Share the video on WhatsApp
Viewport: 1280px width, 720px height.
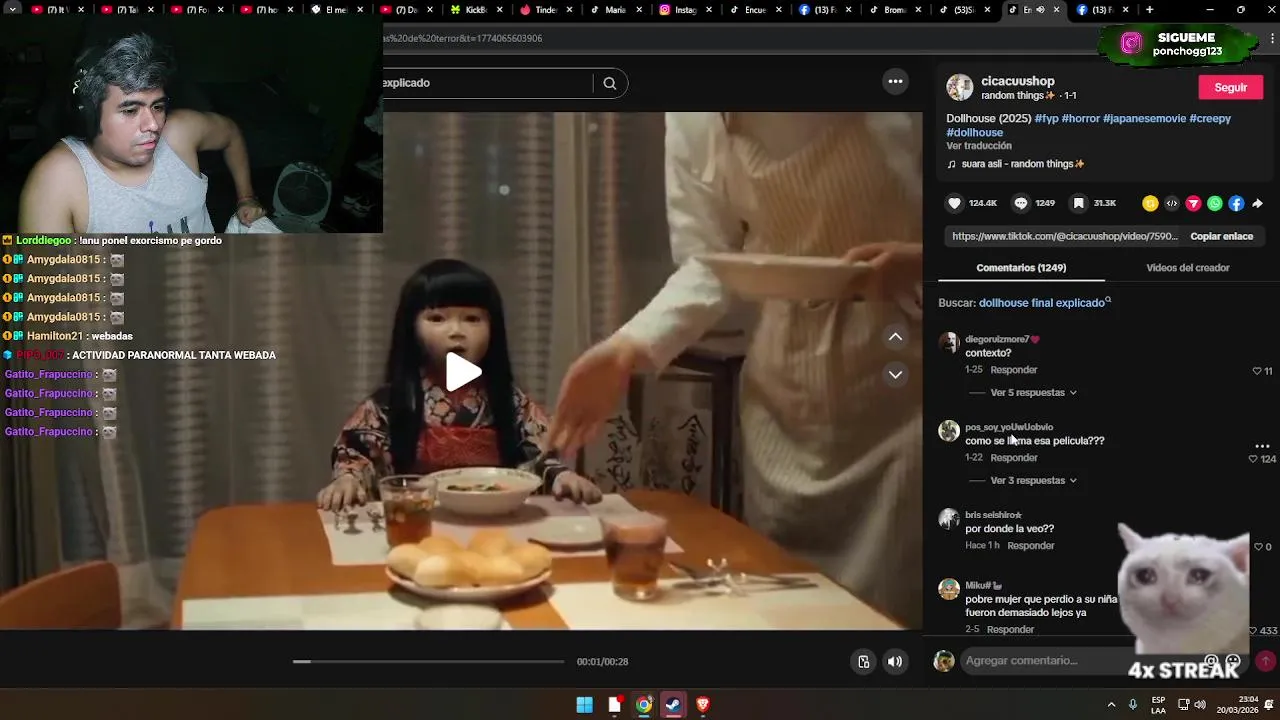[1215, 203]
